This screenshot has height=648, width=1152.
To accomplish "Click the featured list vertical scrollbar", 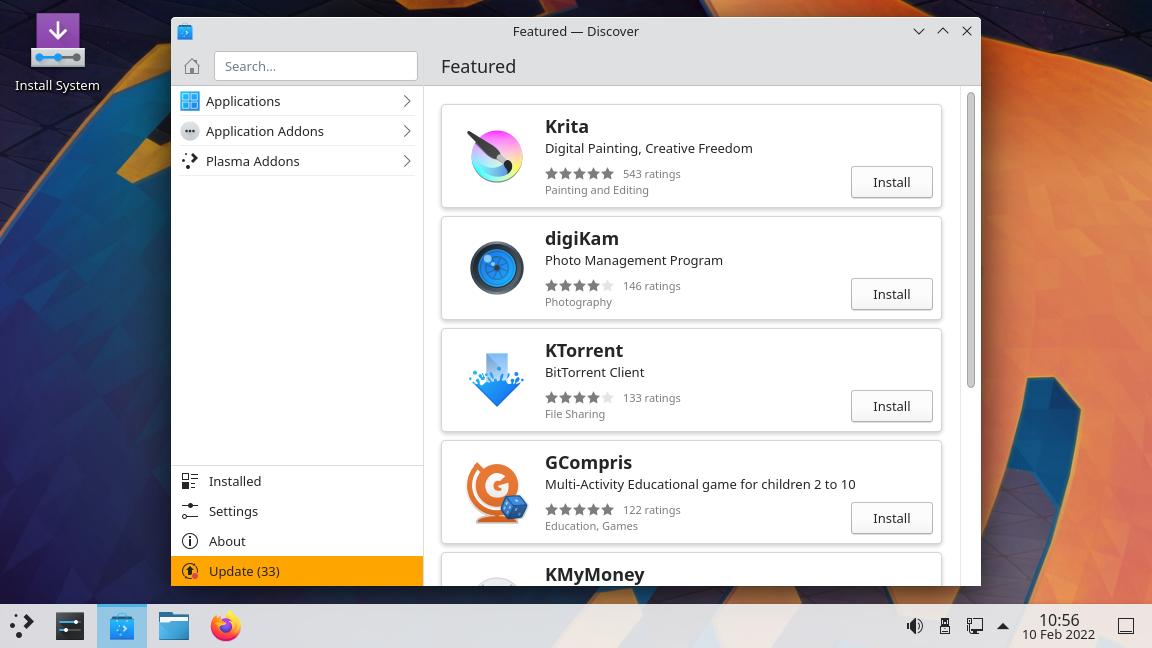I will click(971, 240).
